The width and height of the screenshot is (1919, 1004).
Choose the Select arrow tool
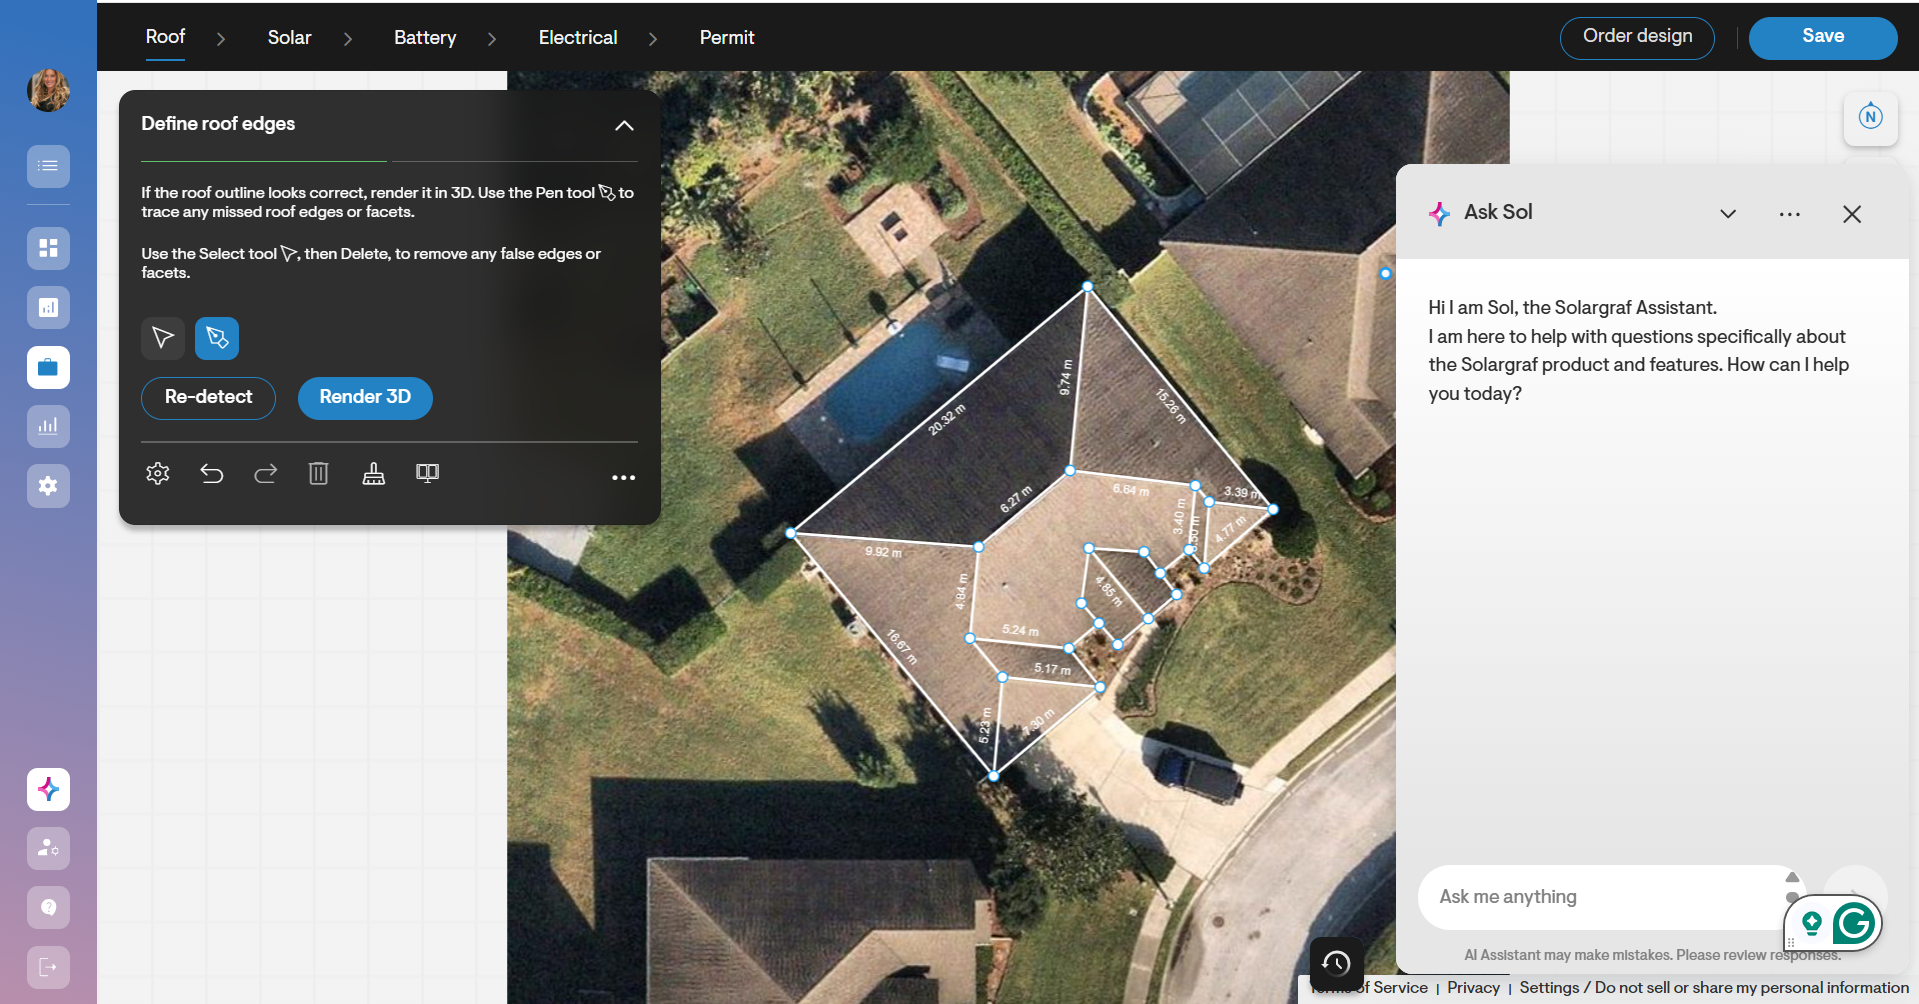[162, 338]
